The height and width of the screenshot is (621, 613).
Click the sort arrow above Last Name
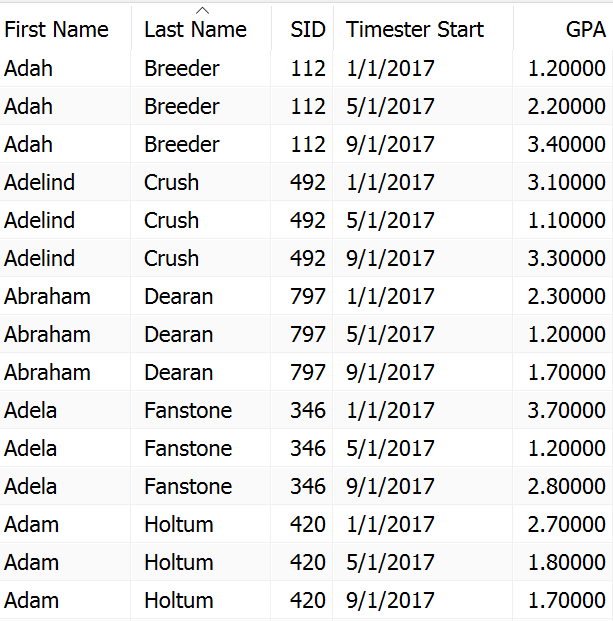[202, 11]
